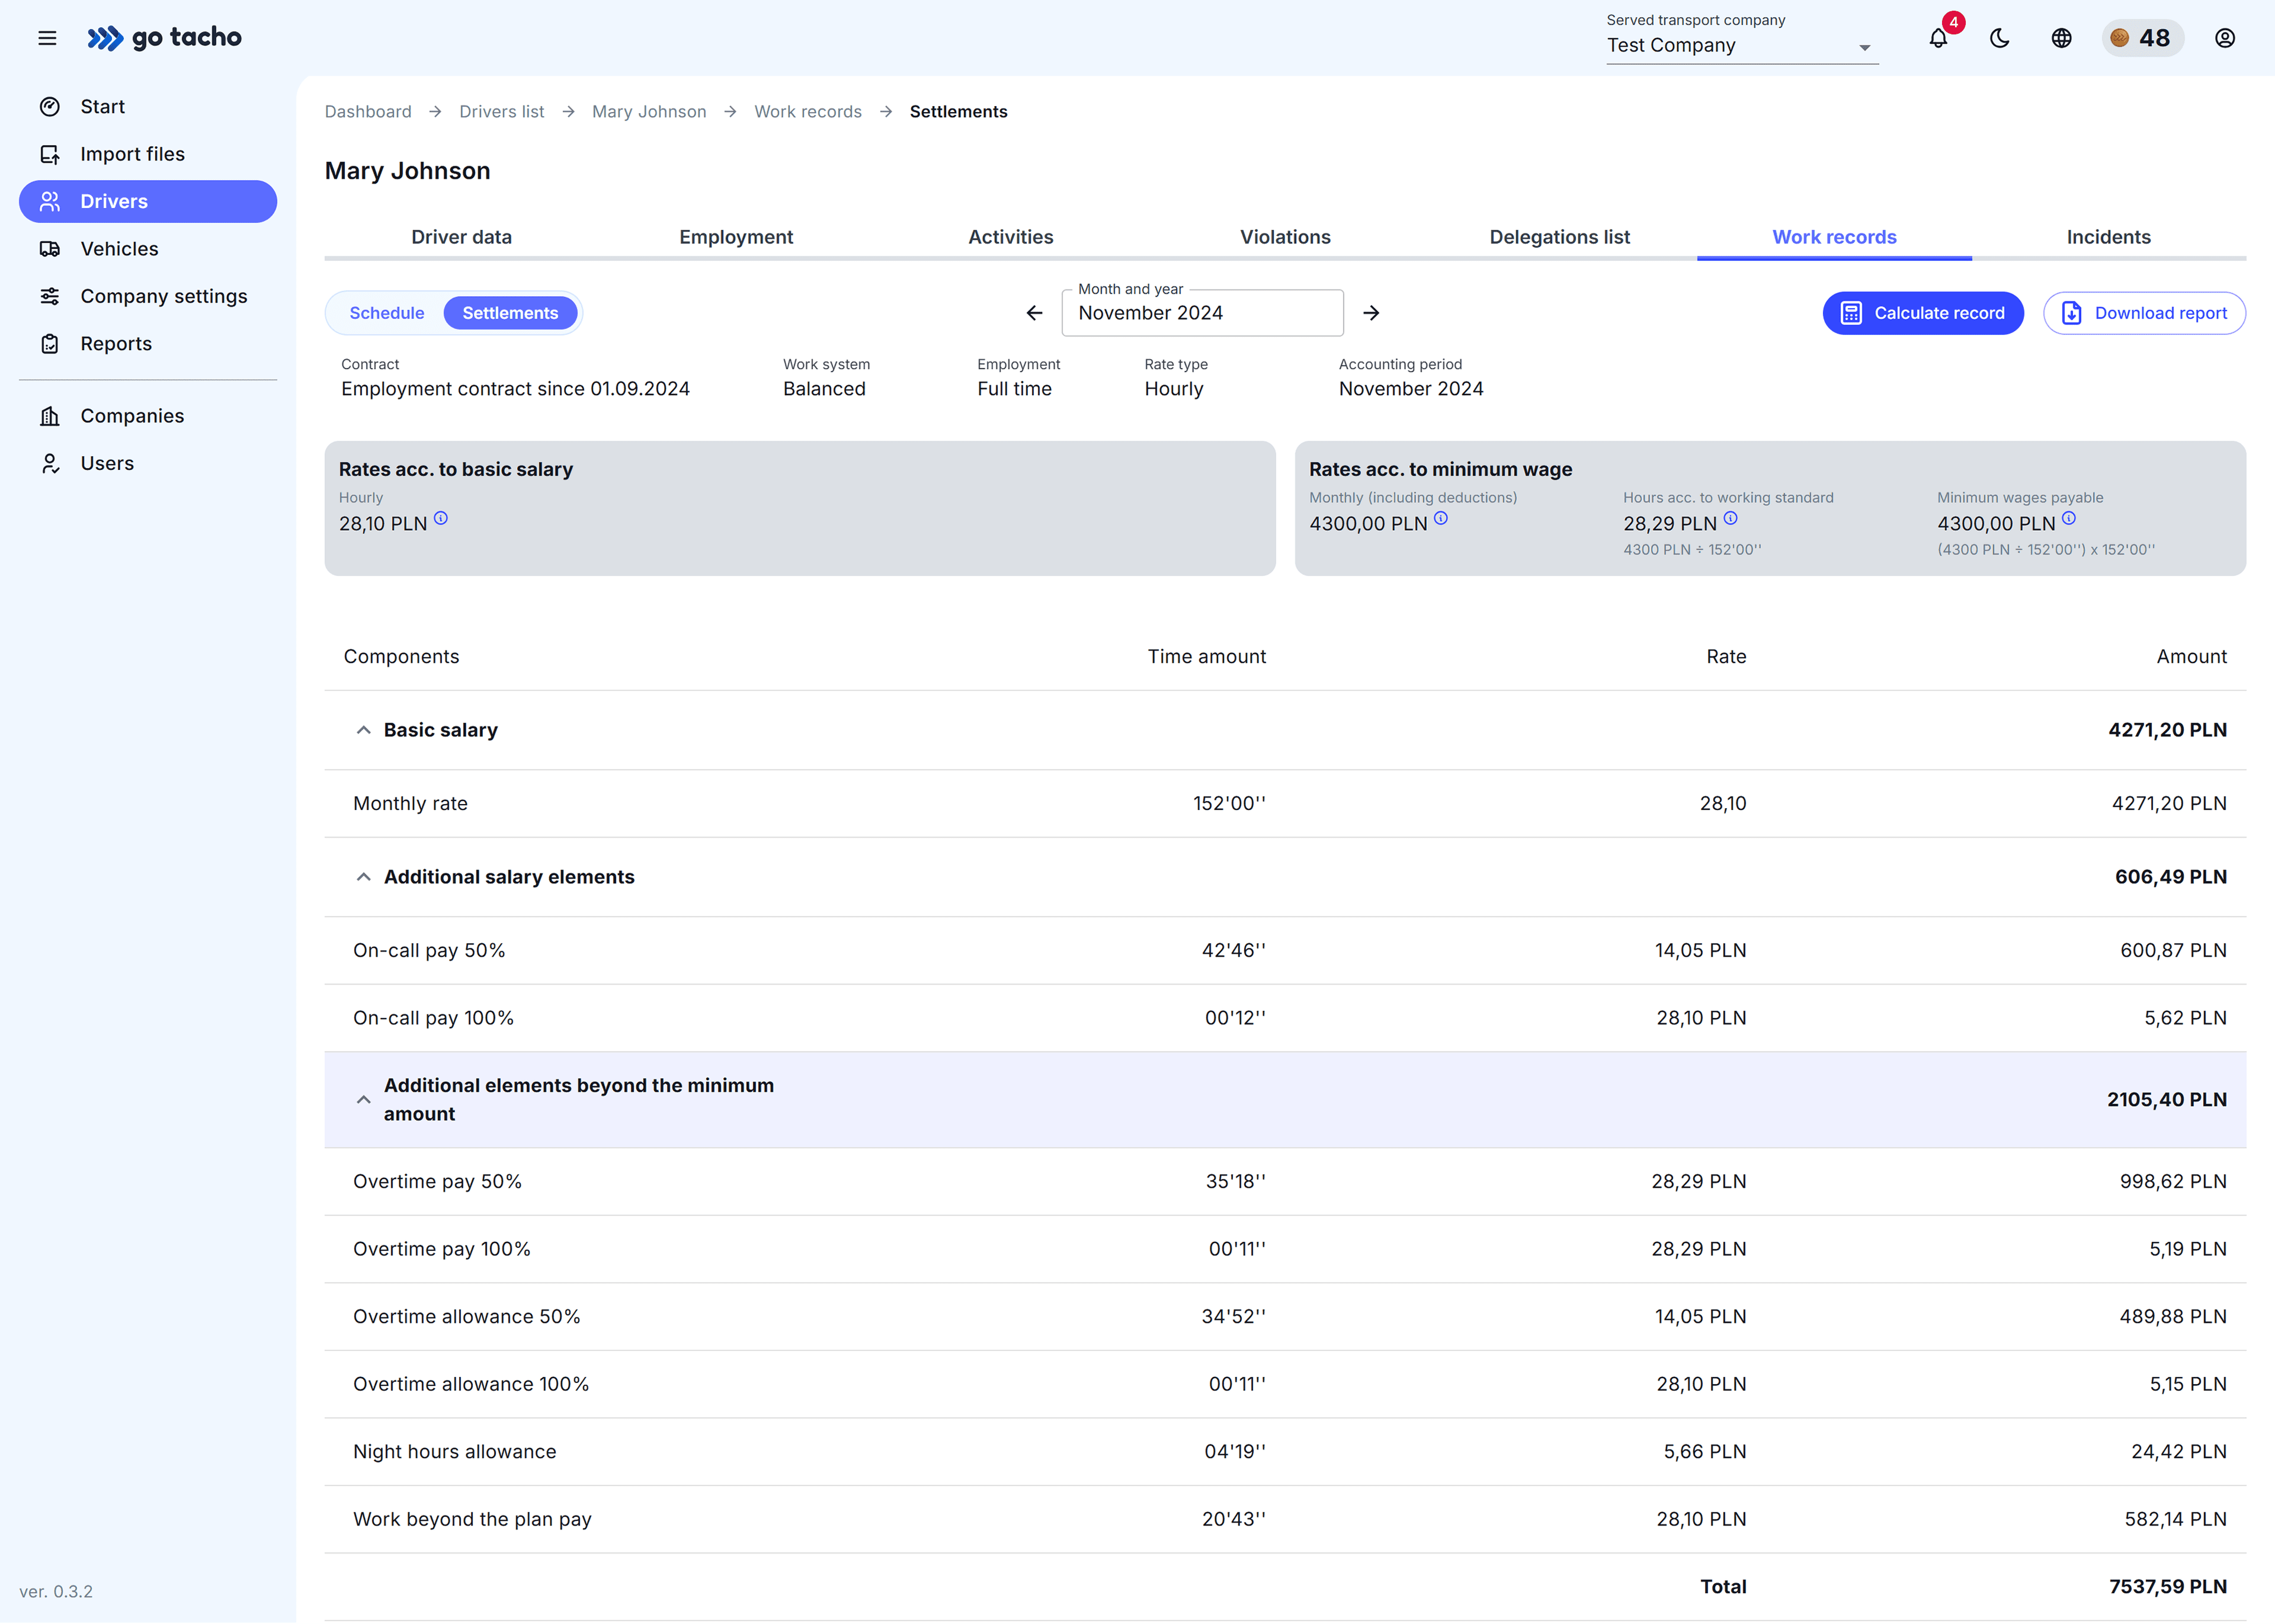Open Company settings in the sidebar
Viewport: 2275px width, 1624px height.
point(148,296)
